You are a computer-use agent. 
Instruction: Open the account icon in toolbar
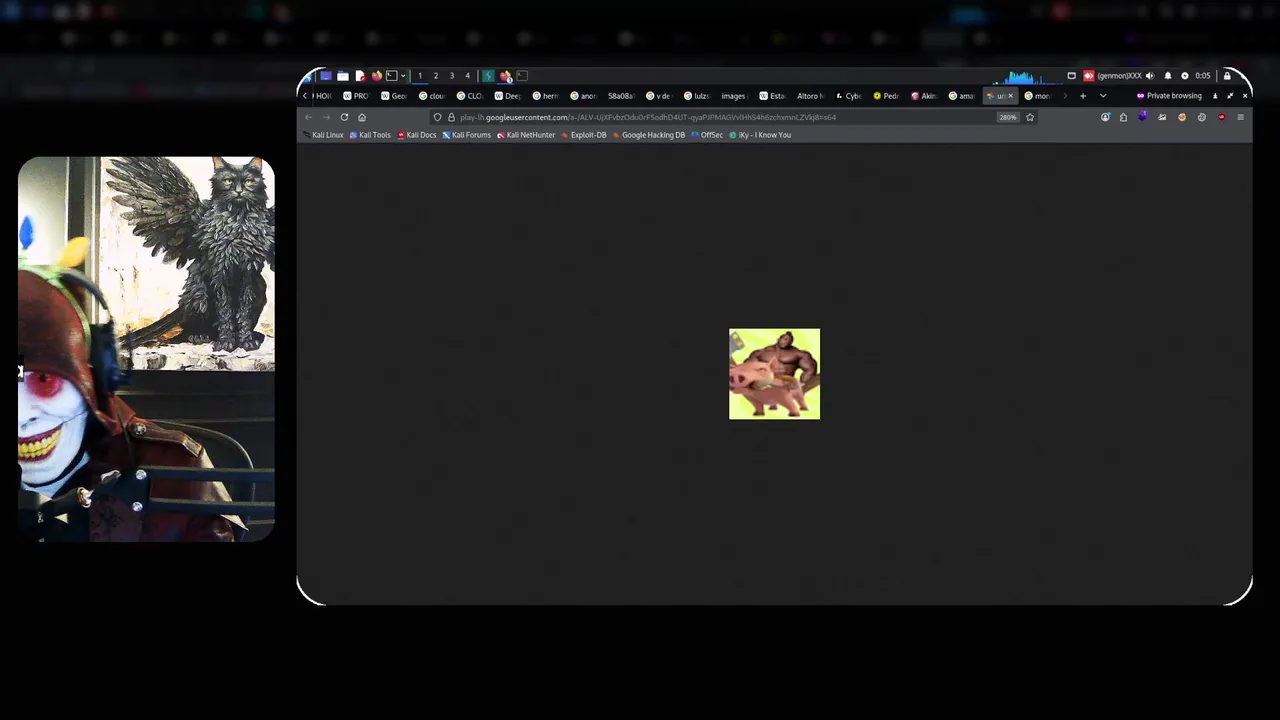(1105, 117)
